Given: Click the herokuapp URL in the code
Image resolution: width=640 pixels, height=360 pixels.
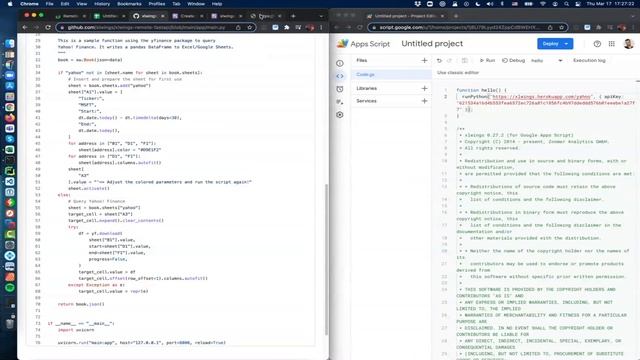Looking at the screenshot, I should (542, 97).
